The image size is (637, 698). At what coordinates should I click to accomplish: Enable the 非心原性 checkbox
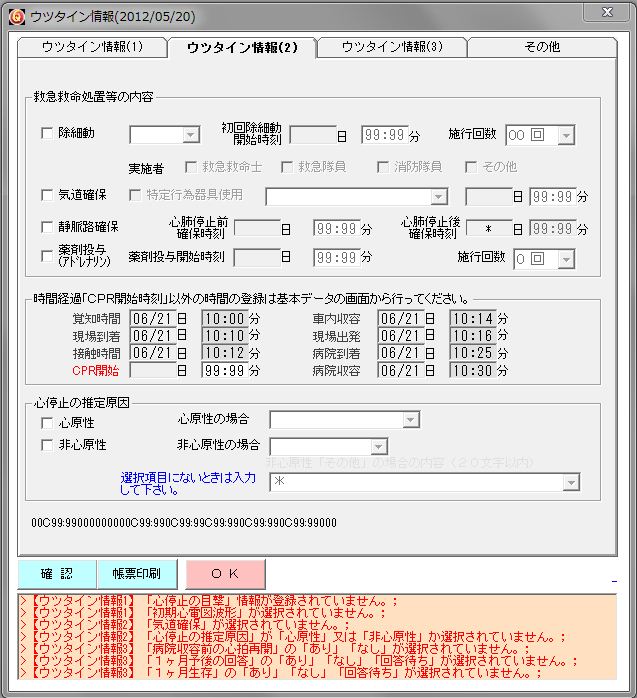click(47, 445)
